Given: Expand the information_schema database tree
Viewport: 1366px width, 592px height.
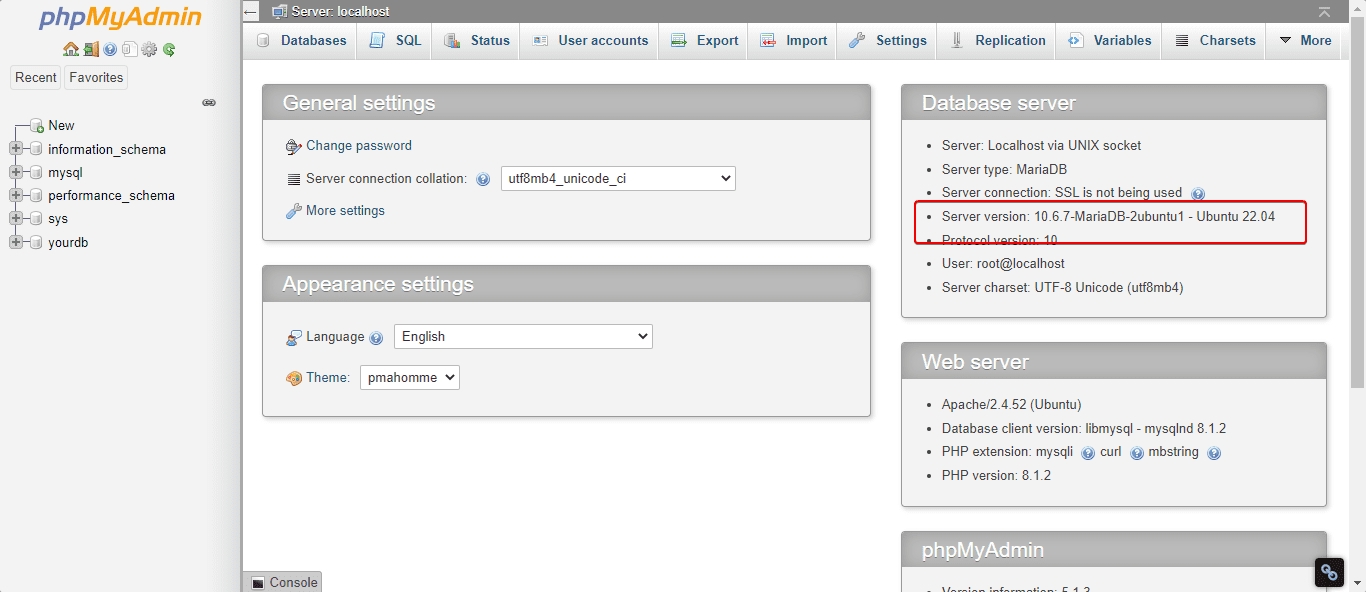Looking at the screenshot, I should [x=16, y=149].
